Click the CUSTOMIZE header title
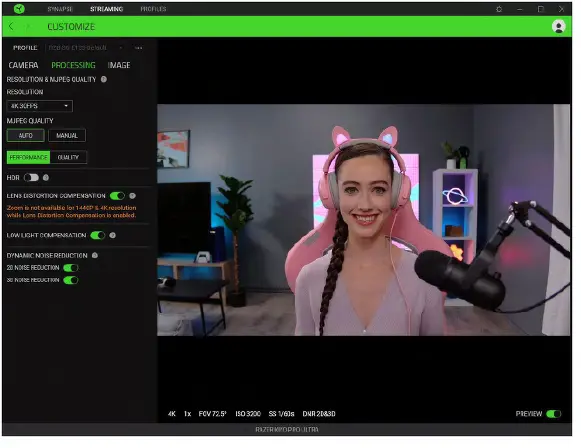 71,27
